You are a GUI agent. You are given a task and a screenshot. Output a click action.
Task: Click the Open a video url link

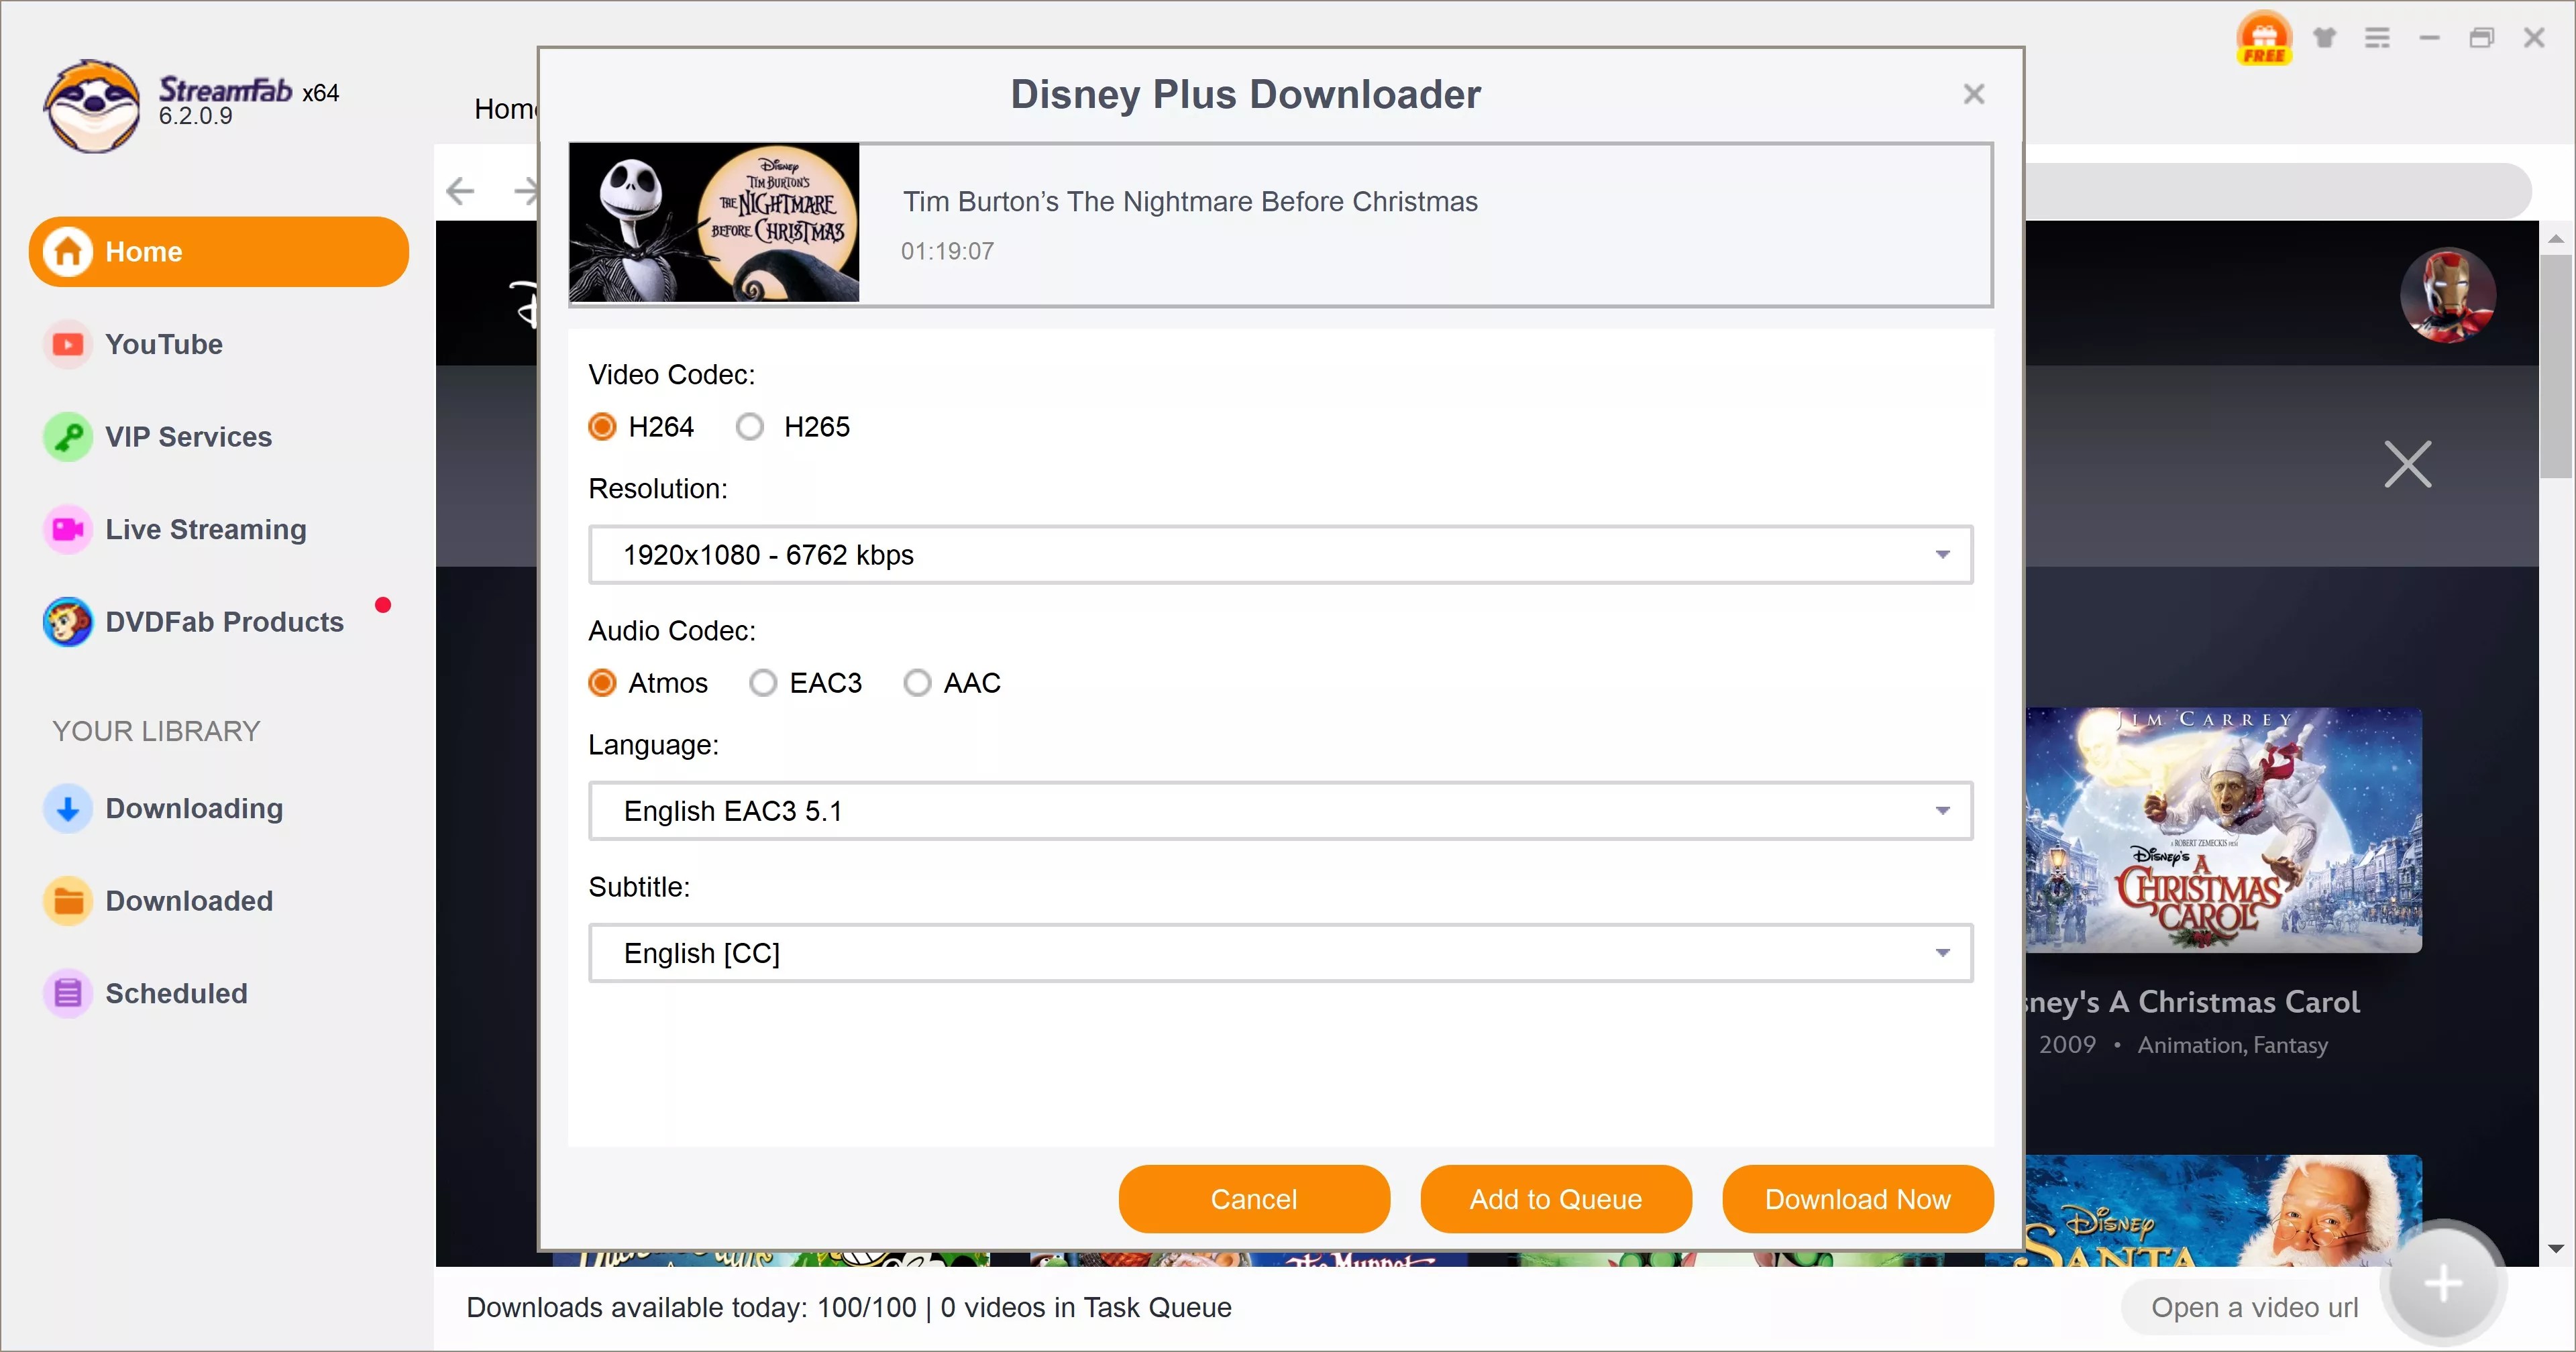point(2251,1308)
